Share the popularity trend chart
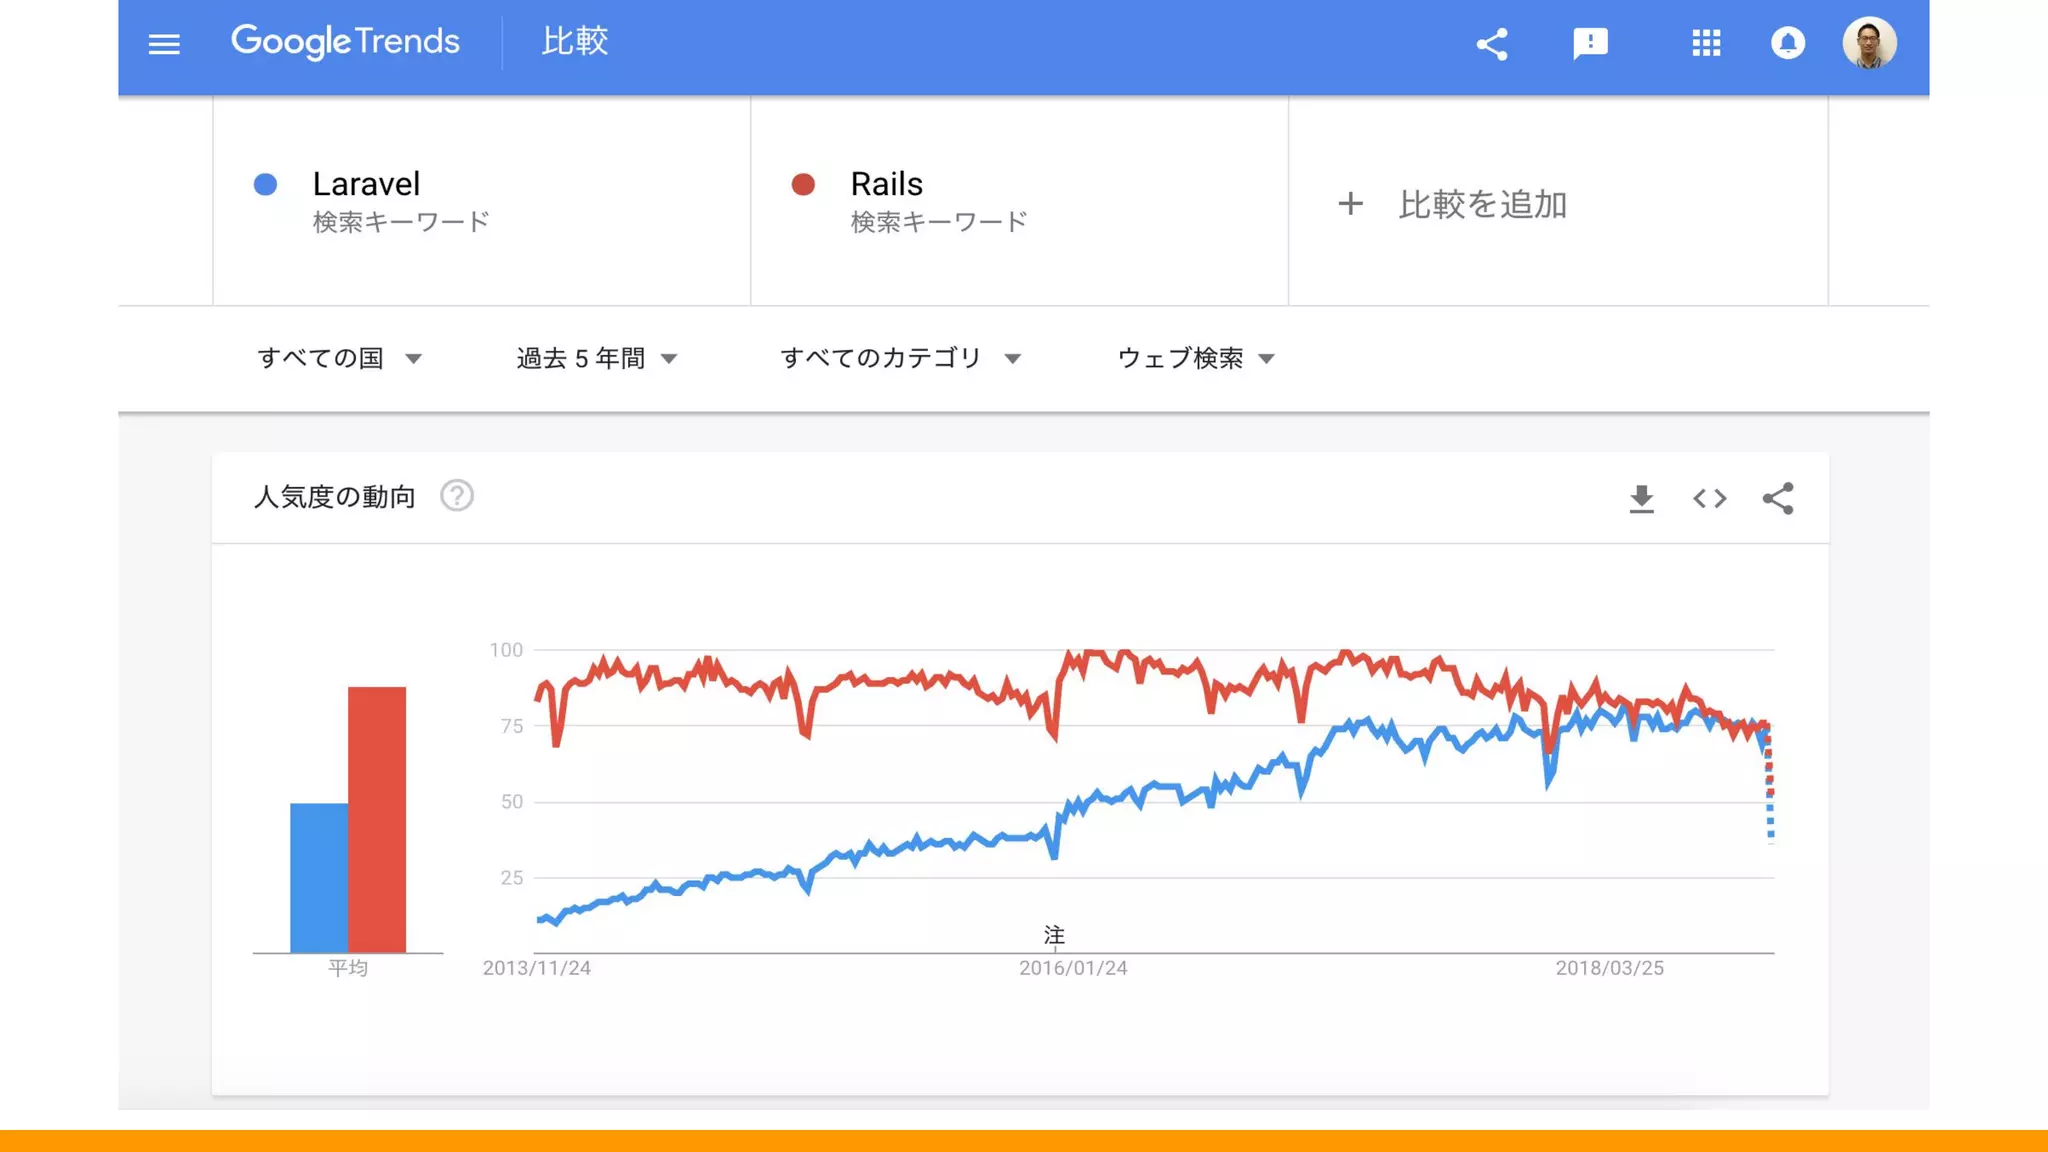The image size is (2048, 1152). coord(1778,498)
